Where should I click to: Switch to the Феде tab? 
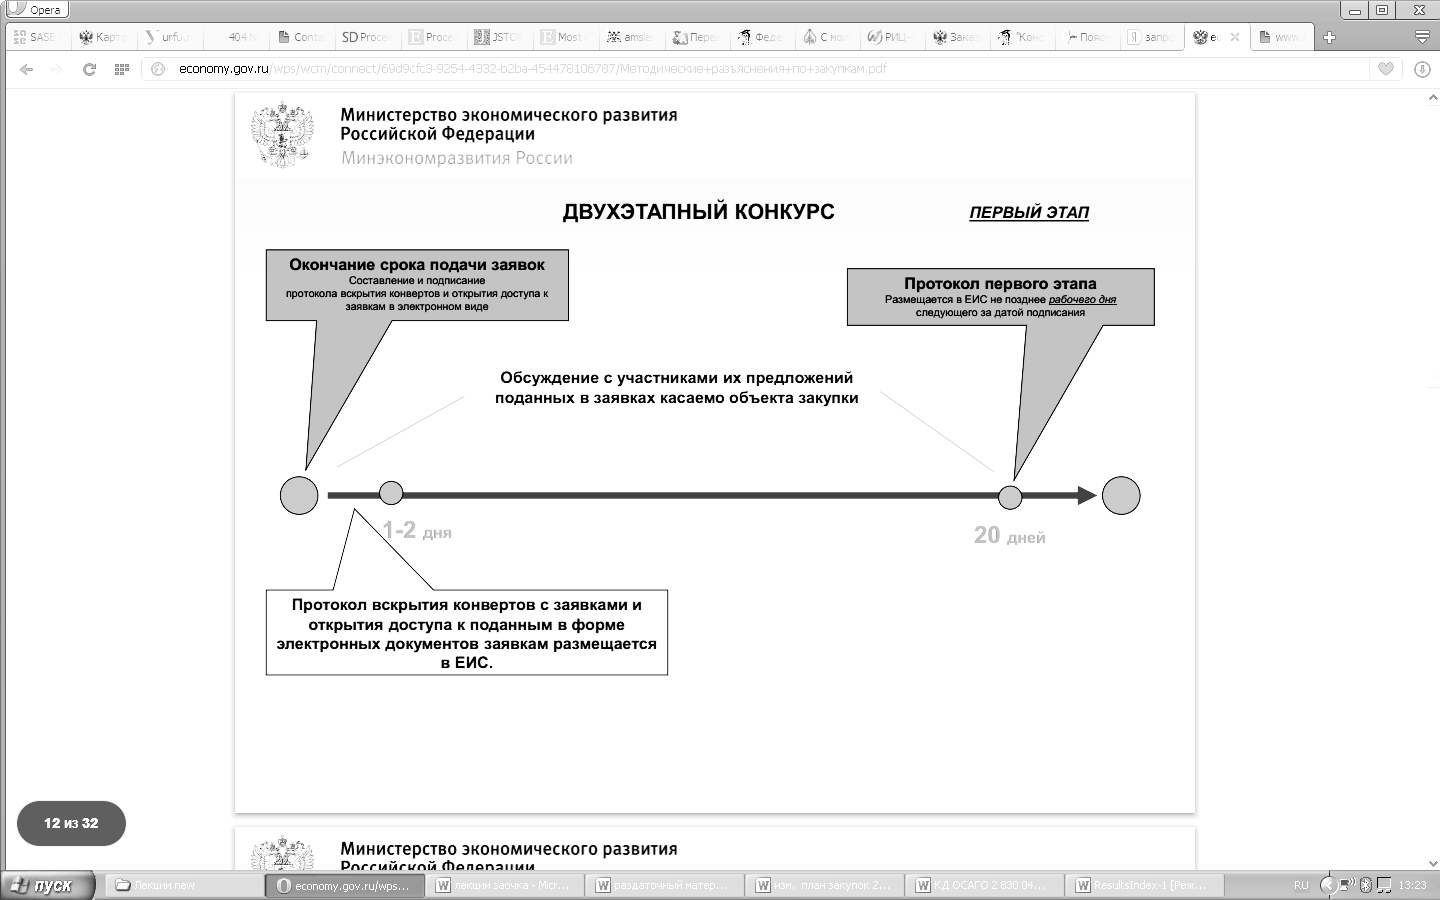(760, 37)
